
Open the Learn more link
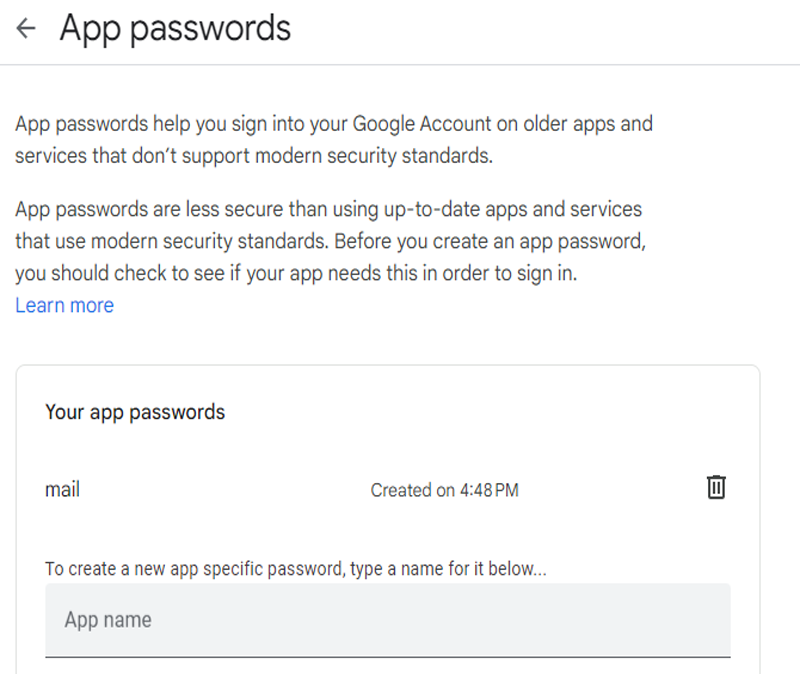[64, 305]
